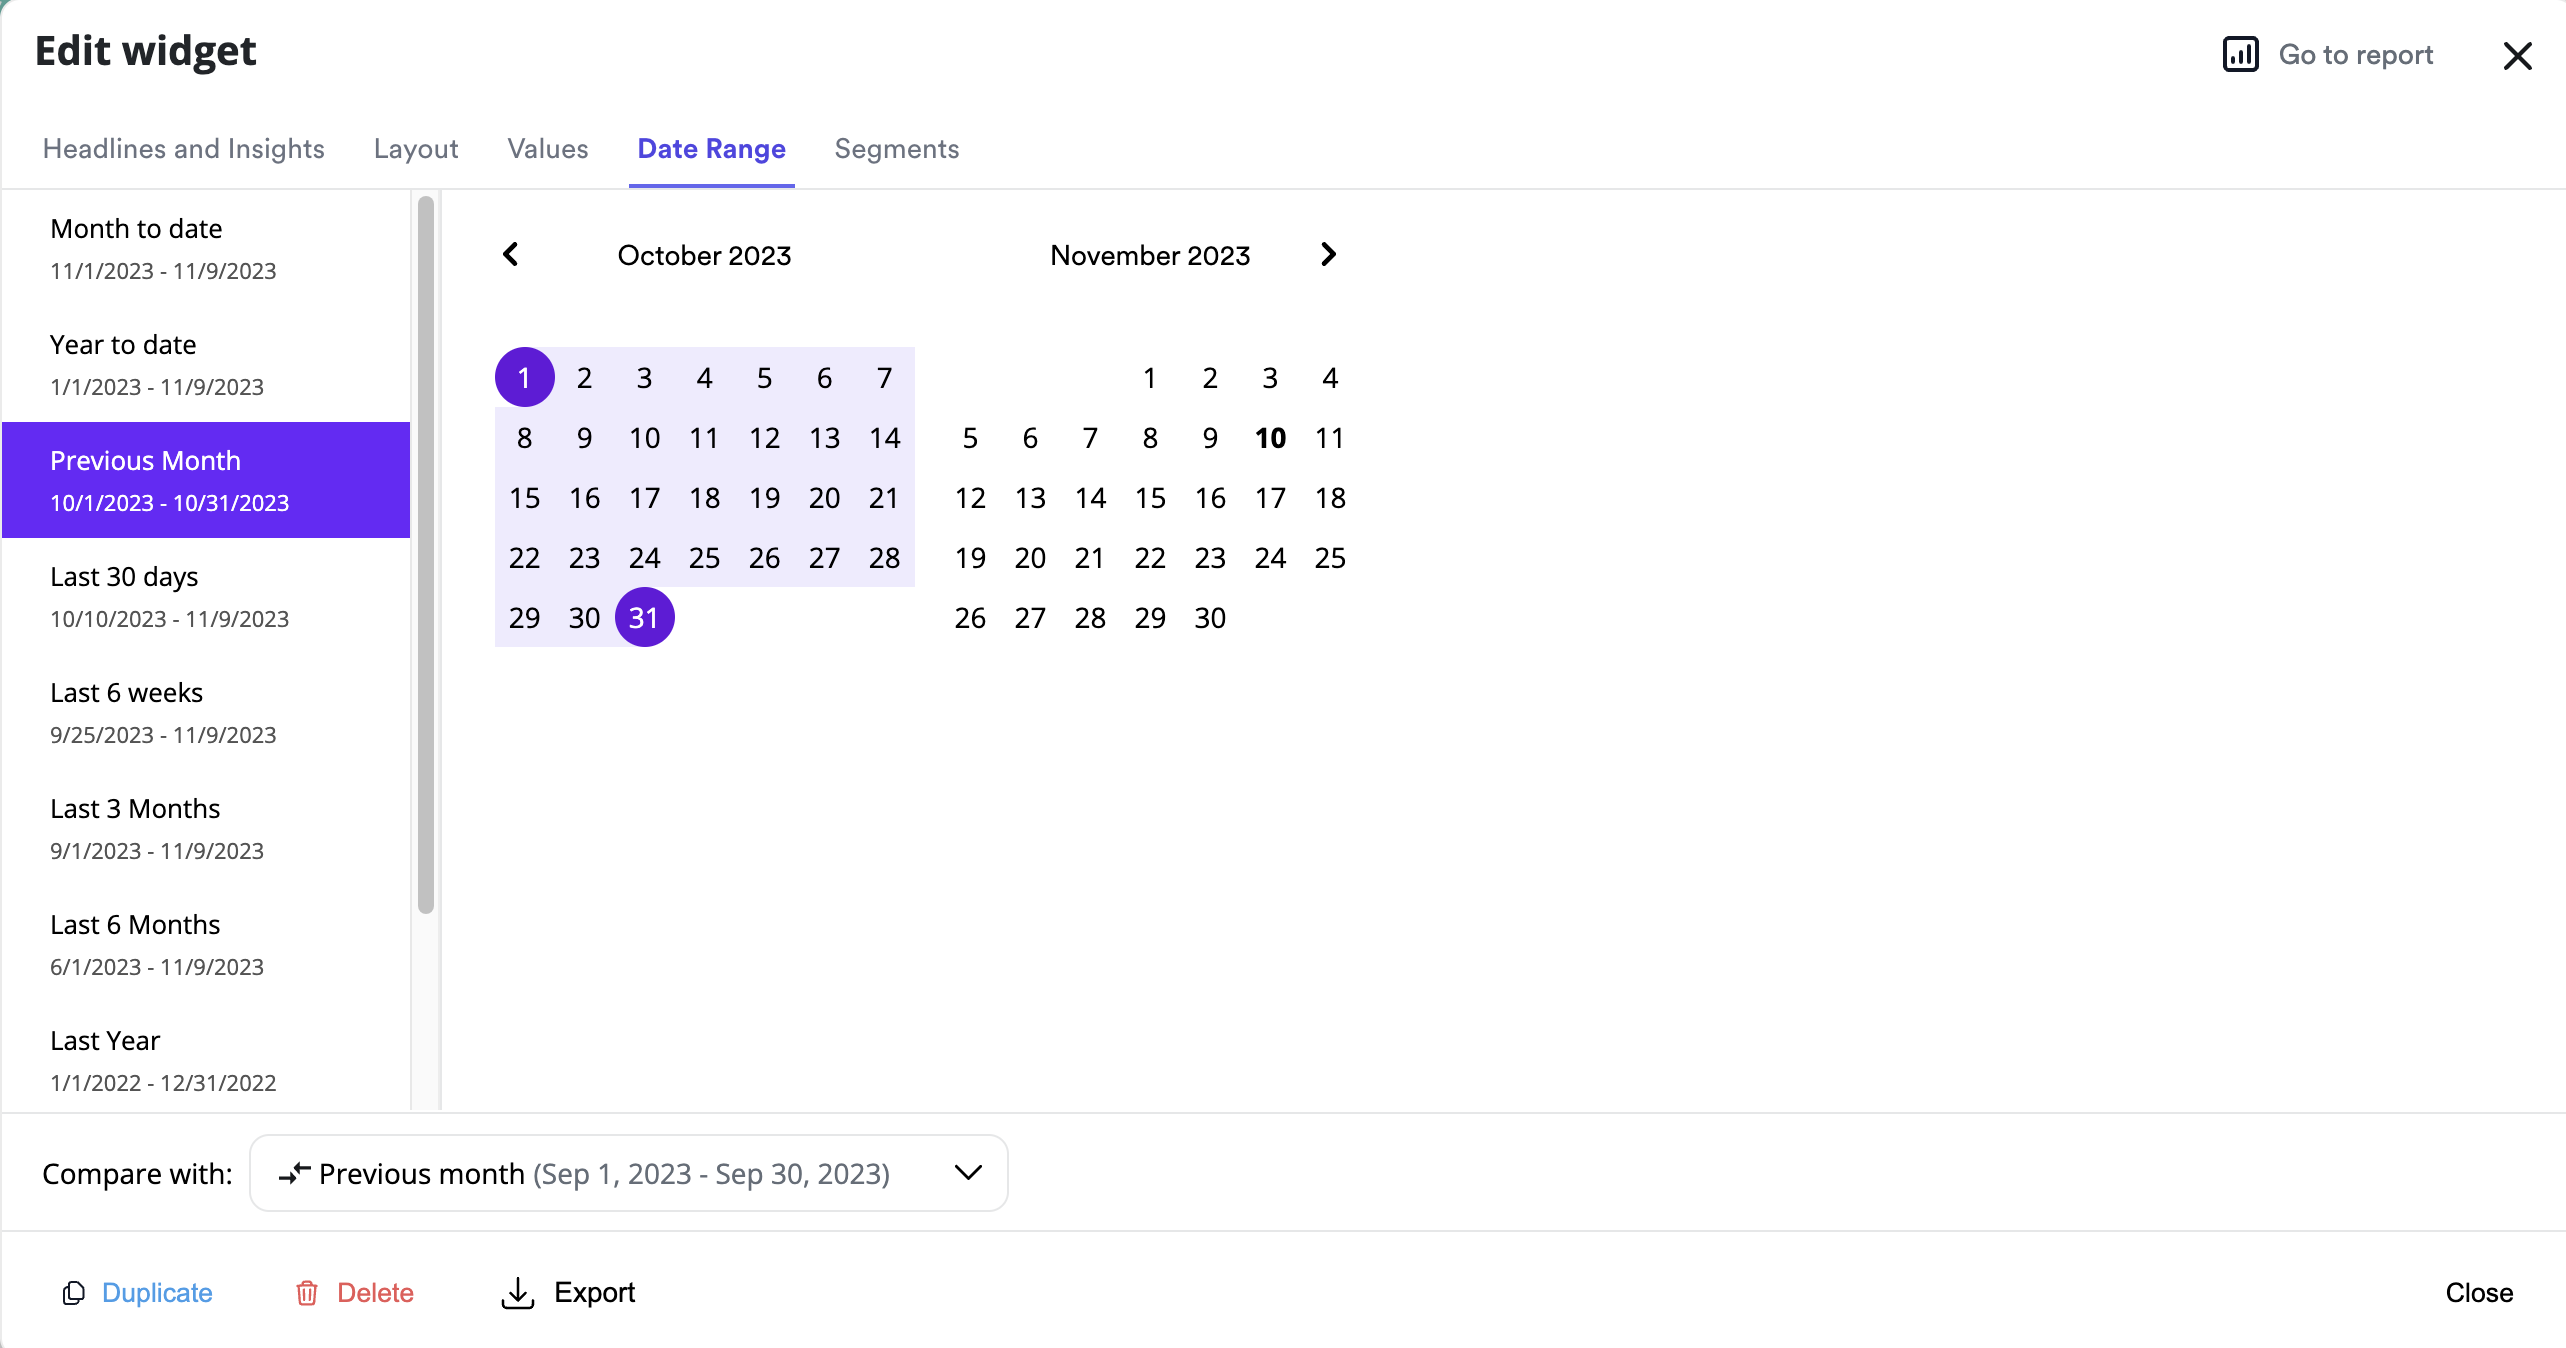Switch to the Values tab
The width and height of the screenshot is (2566, 1348).
[547, 149]
